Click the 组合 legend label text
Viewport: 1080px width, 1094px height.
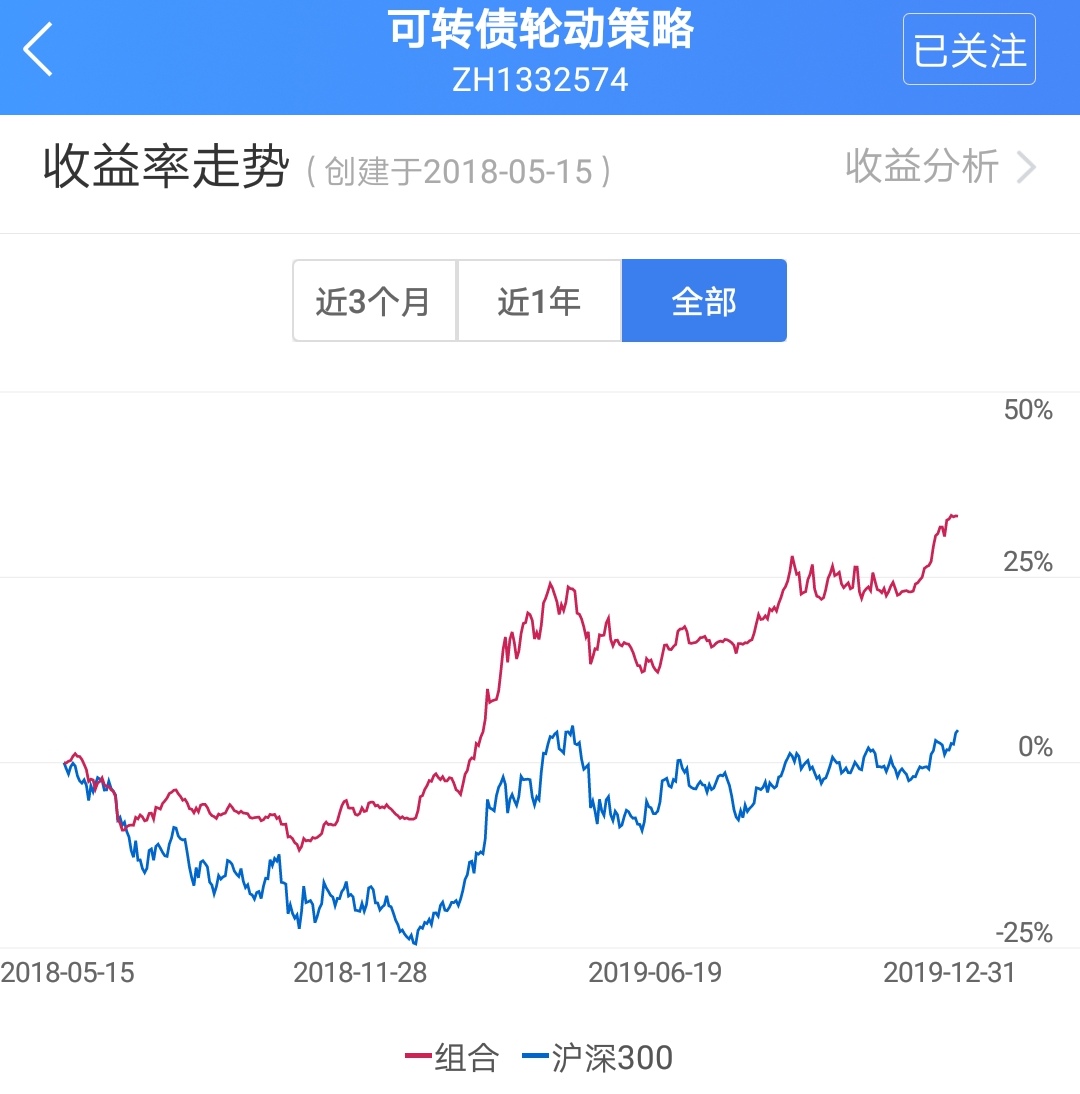pyautogui.click(x=466, y=1057)
